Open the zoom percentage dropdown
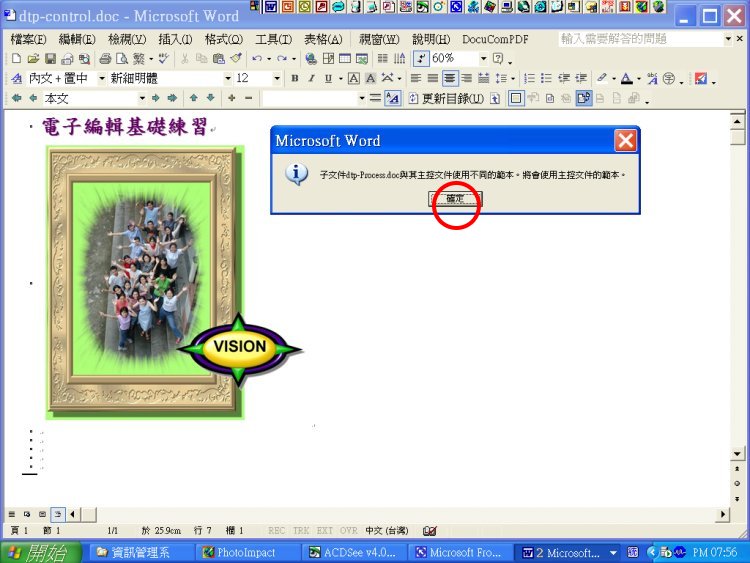Screen dimensions: 750x563 (484, 58)
